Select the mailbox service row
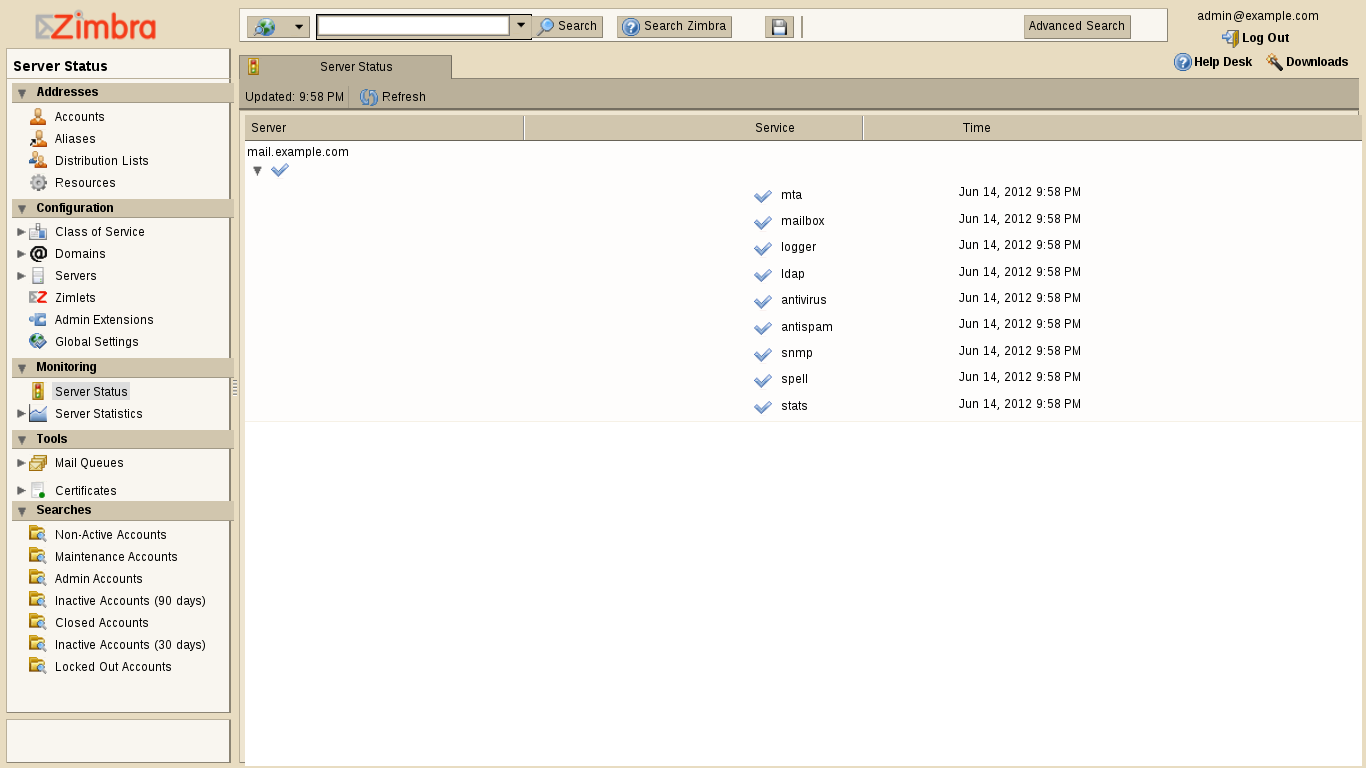 803,220
